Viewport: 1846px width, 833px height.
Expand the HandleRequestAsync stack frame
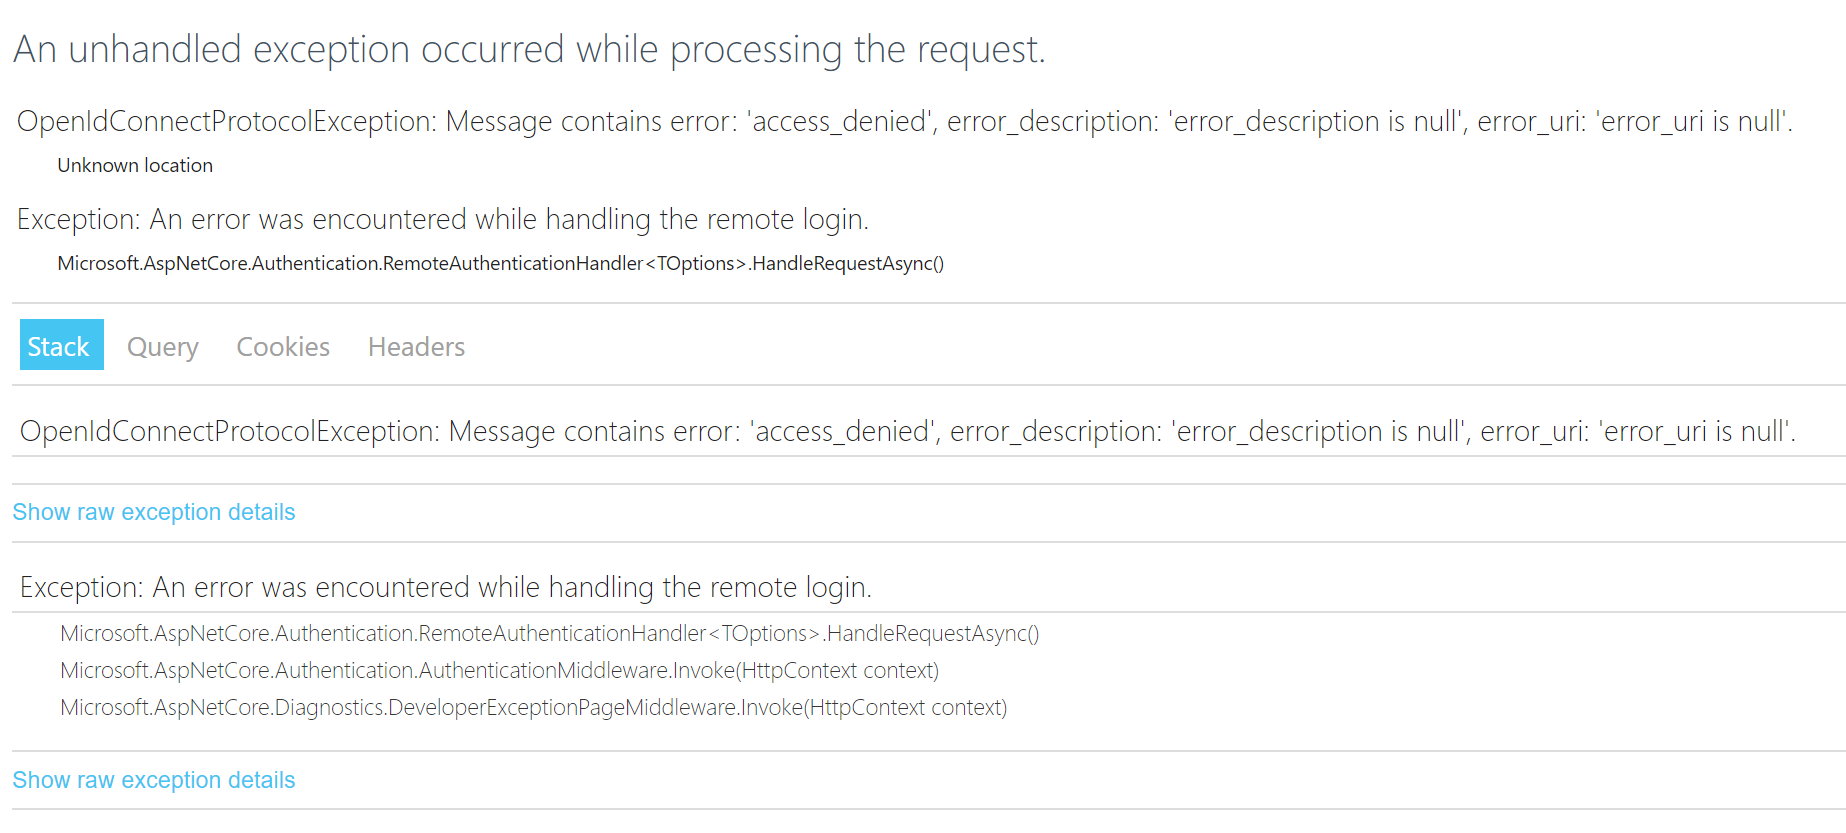point(548,633)
